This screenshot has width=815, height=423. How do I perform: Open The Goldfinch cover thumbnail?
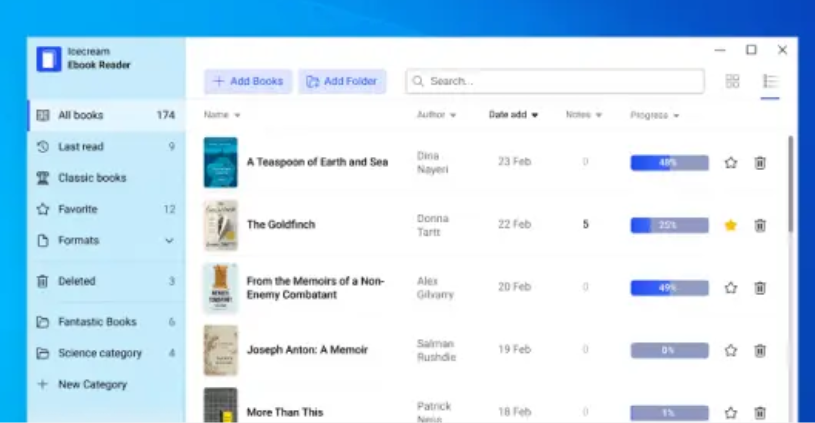(220, 225)
